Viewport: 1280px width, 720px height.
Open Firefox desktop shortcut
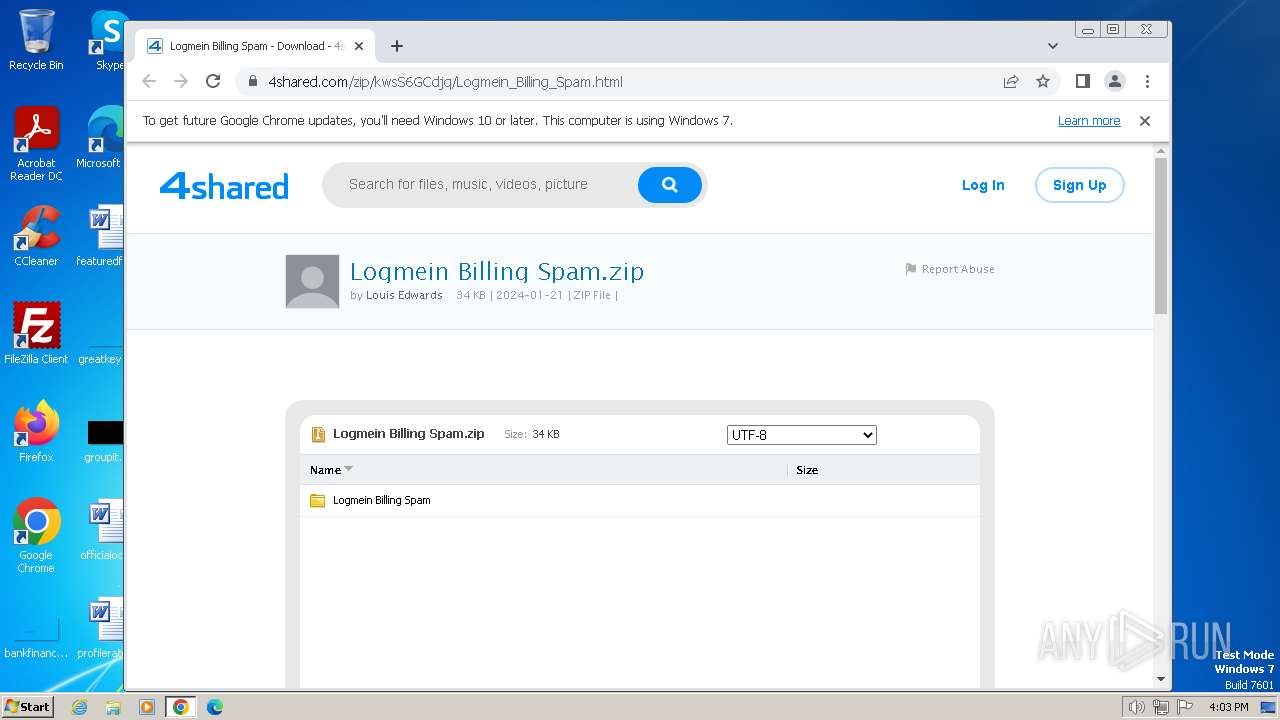pyautogui.click(x=36, y=432)
